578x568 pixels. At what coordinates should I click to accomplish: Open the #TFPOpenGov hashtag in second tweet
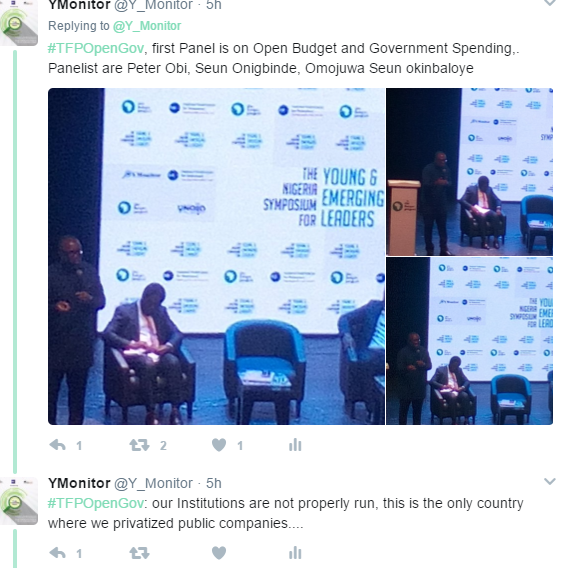[x=95, y=503]
